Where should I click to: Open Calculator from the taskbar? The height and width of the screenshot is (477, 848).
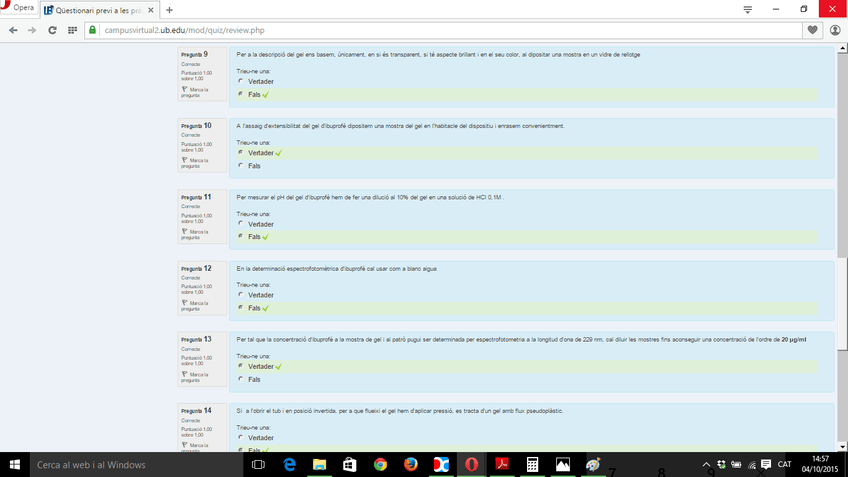coord(532,465)
